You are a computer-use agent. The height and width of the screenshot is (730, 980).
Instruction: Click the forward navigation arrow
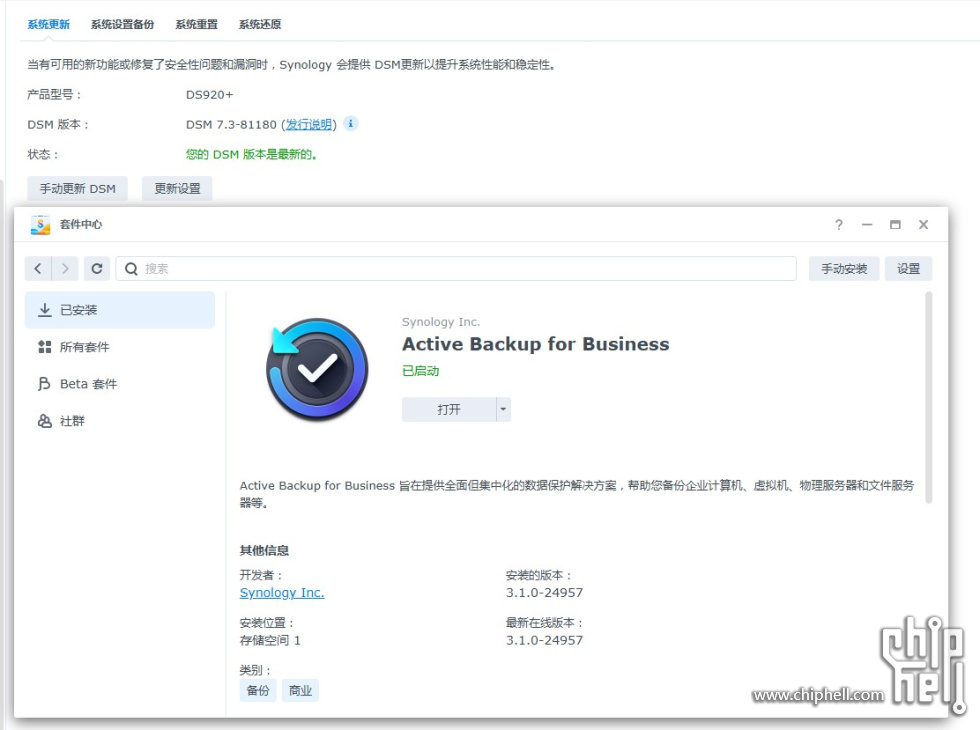65,269
